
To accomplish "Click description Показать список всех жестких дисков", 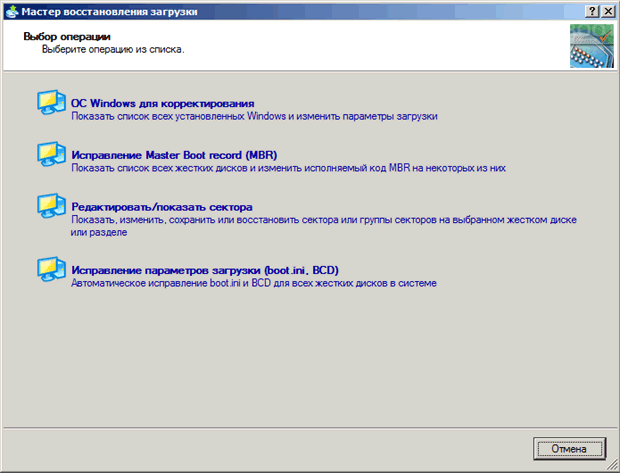I will tap(288, 168).
